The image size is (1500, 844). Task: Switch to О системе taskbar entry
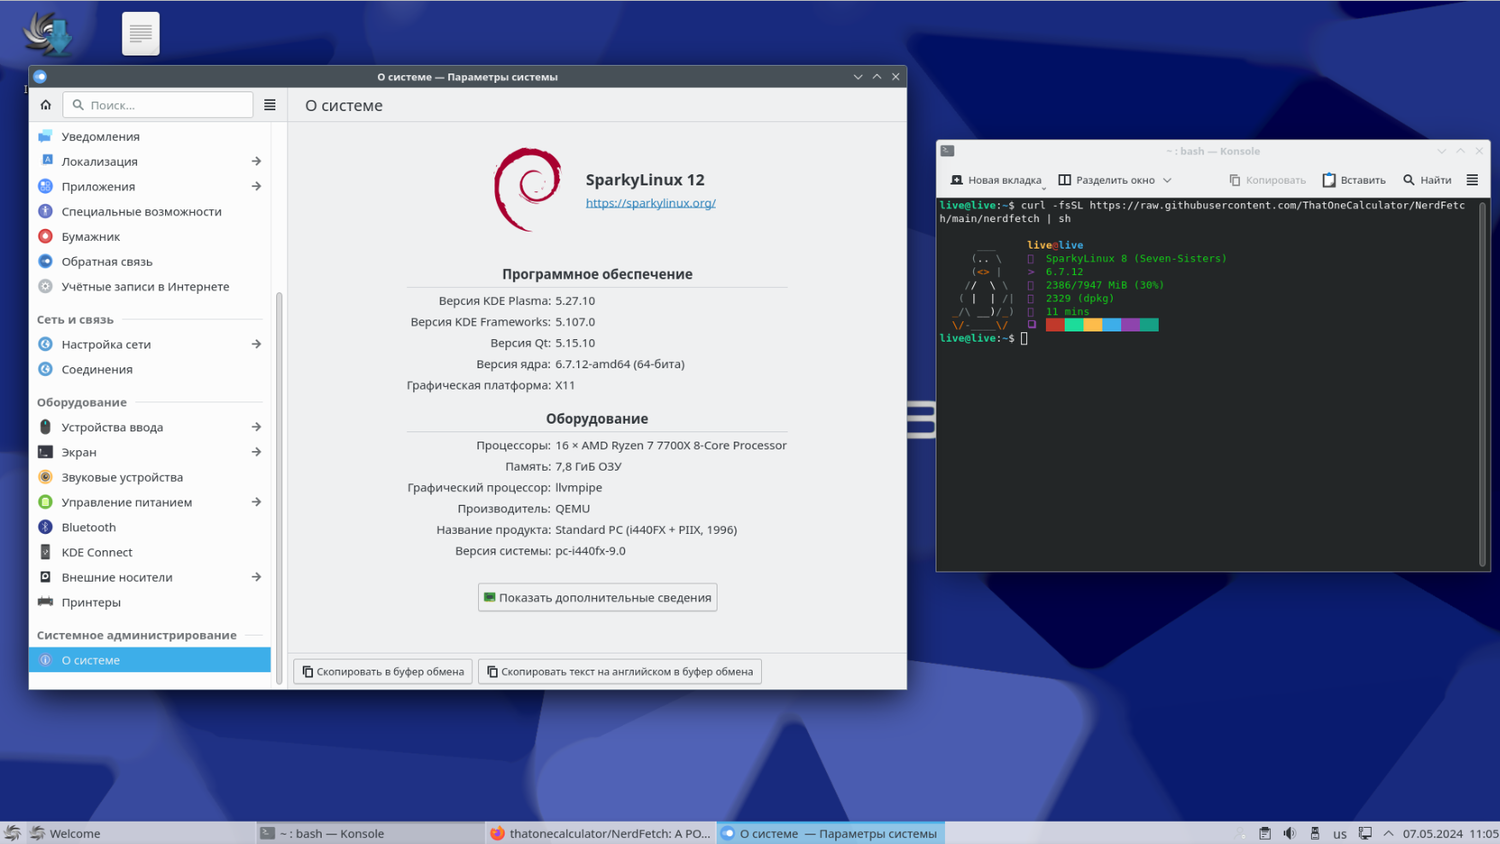831,833
